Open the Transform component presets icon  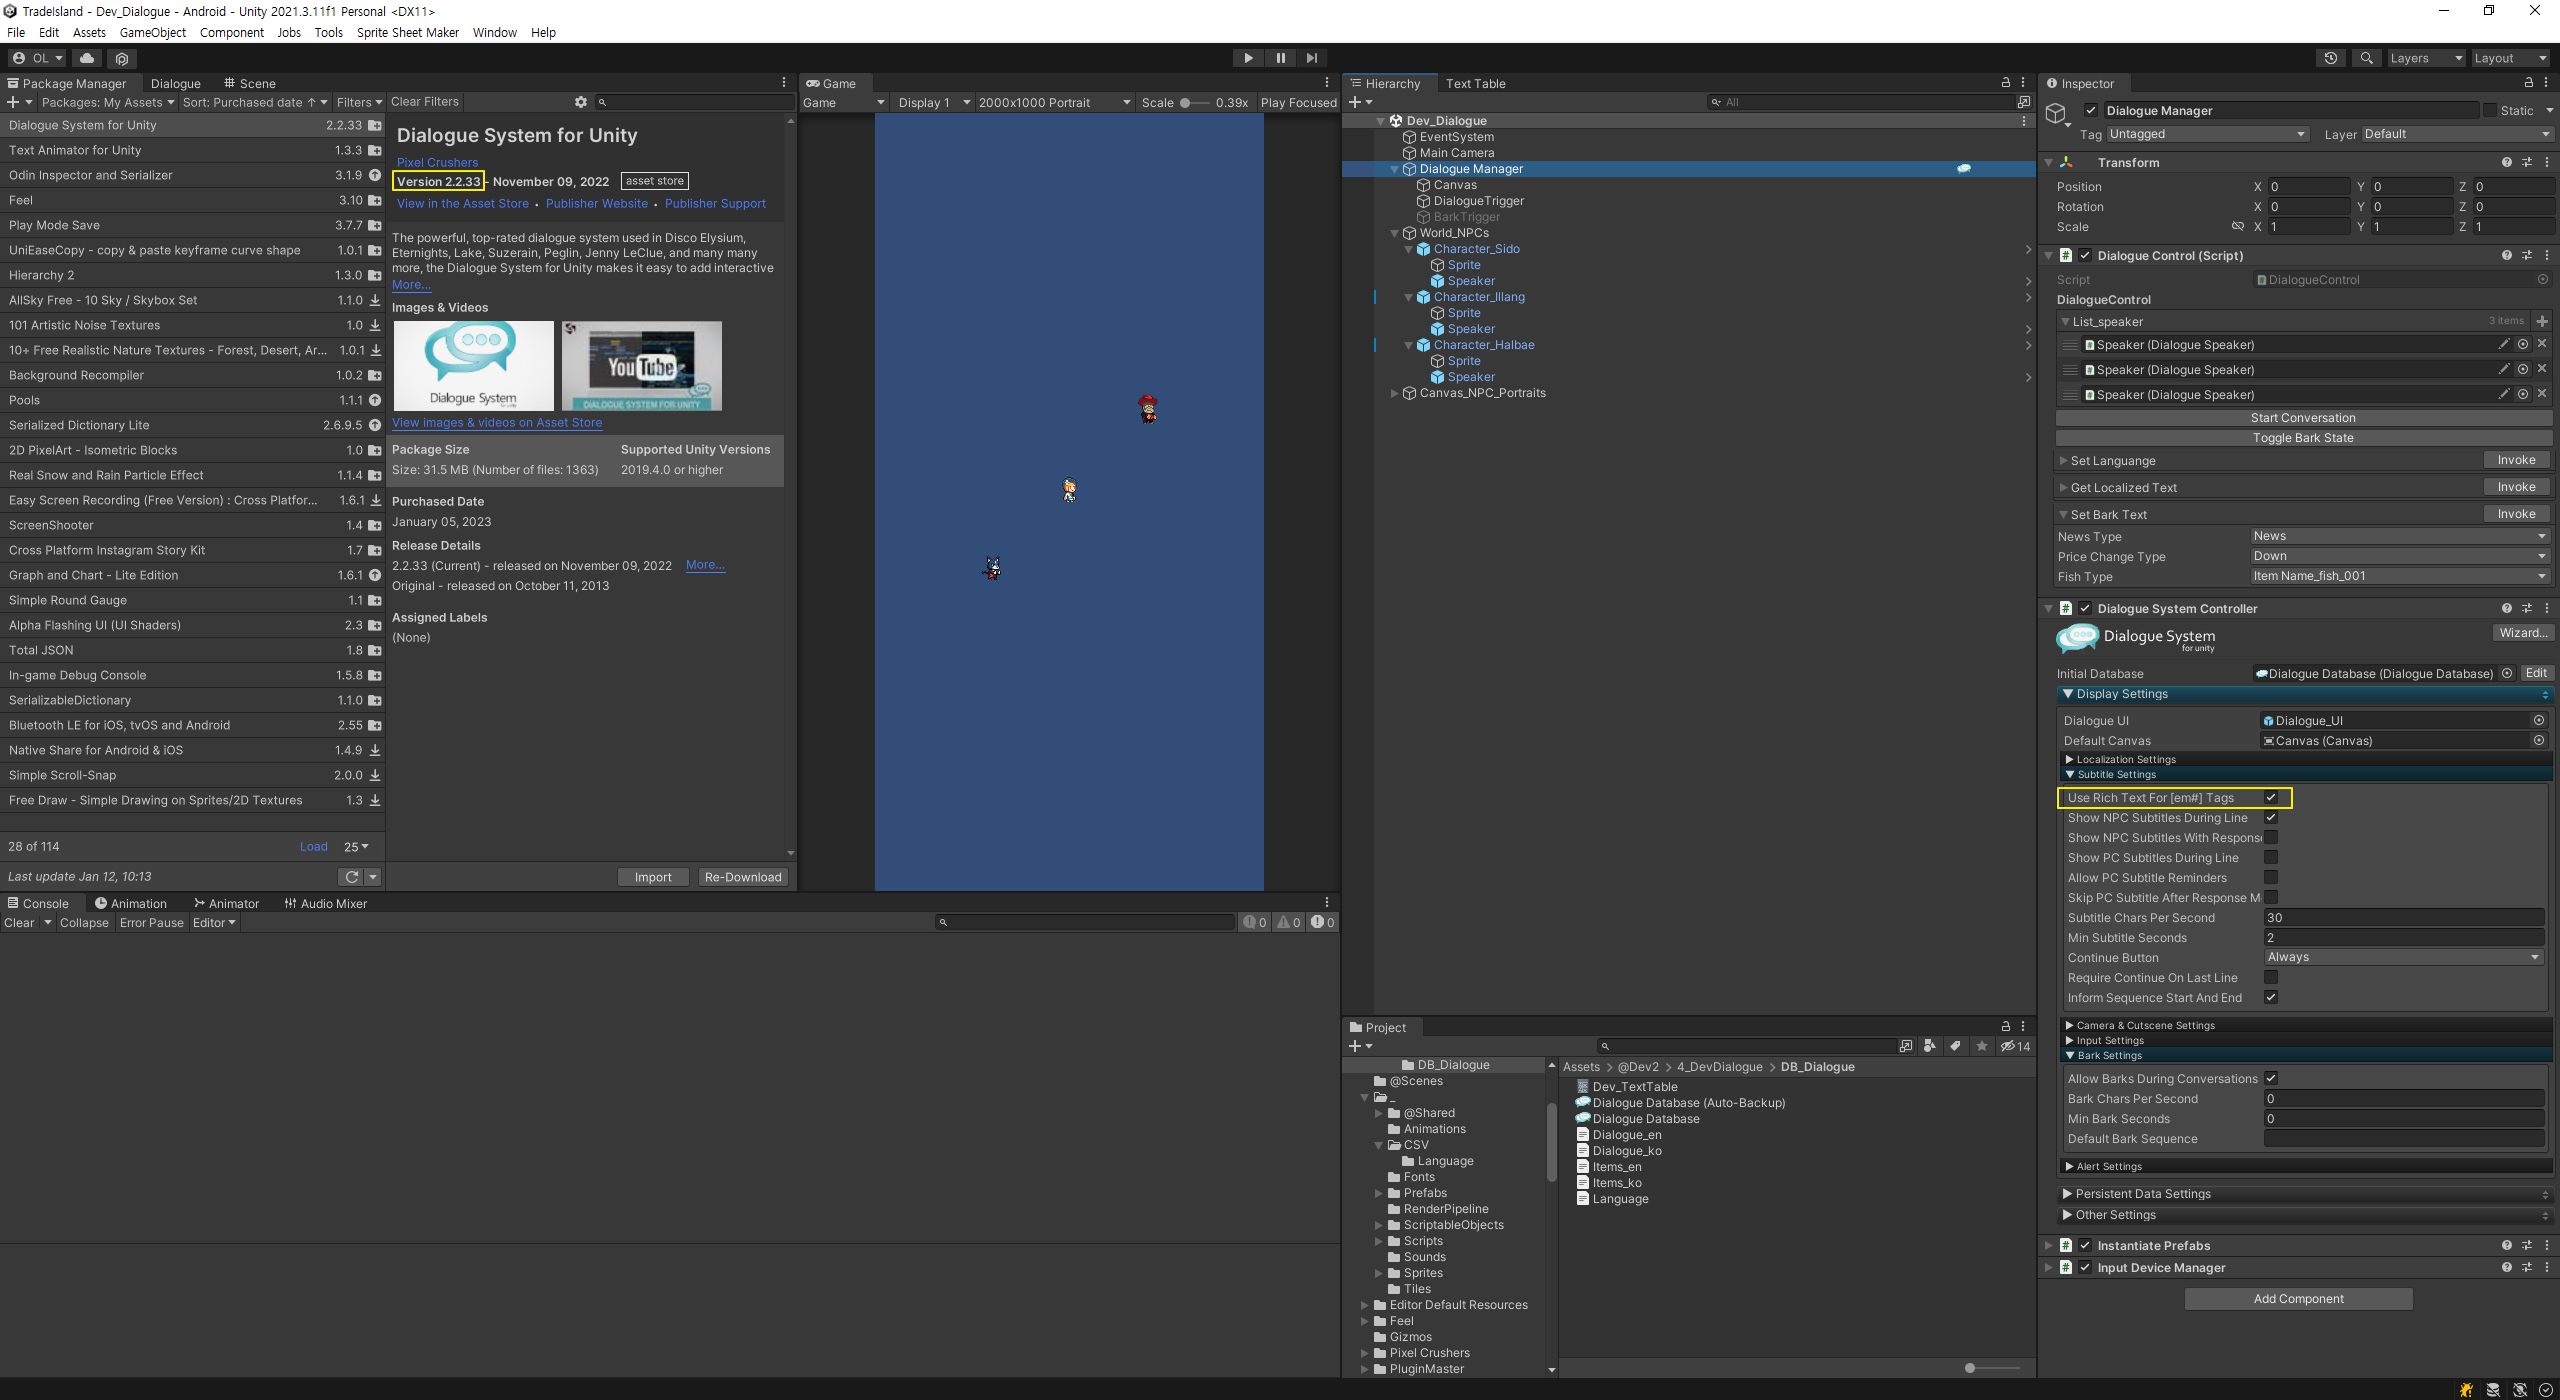[2527, 162]
